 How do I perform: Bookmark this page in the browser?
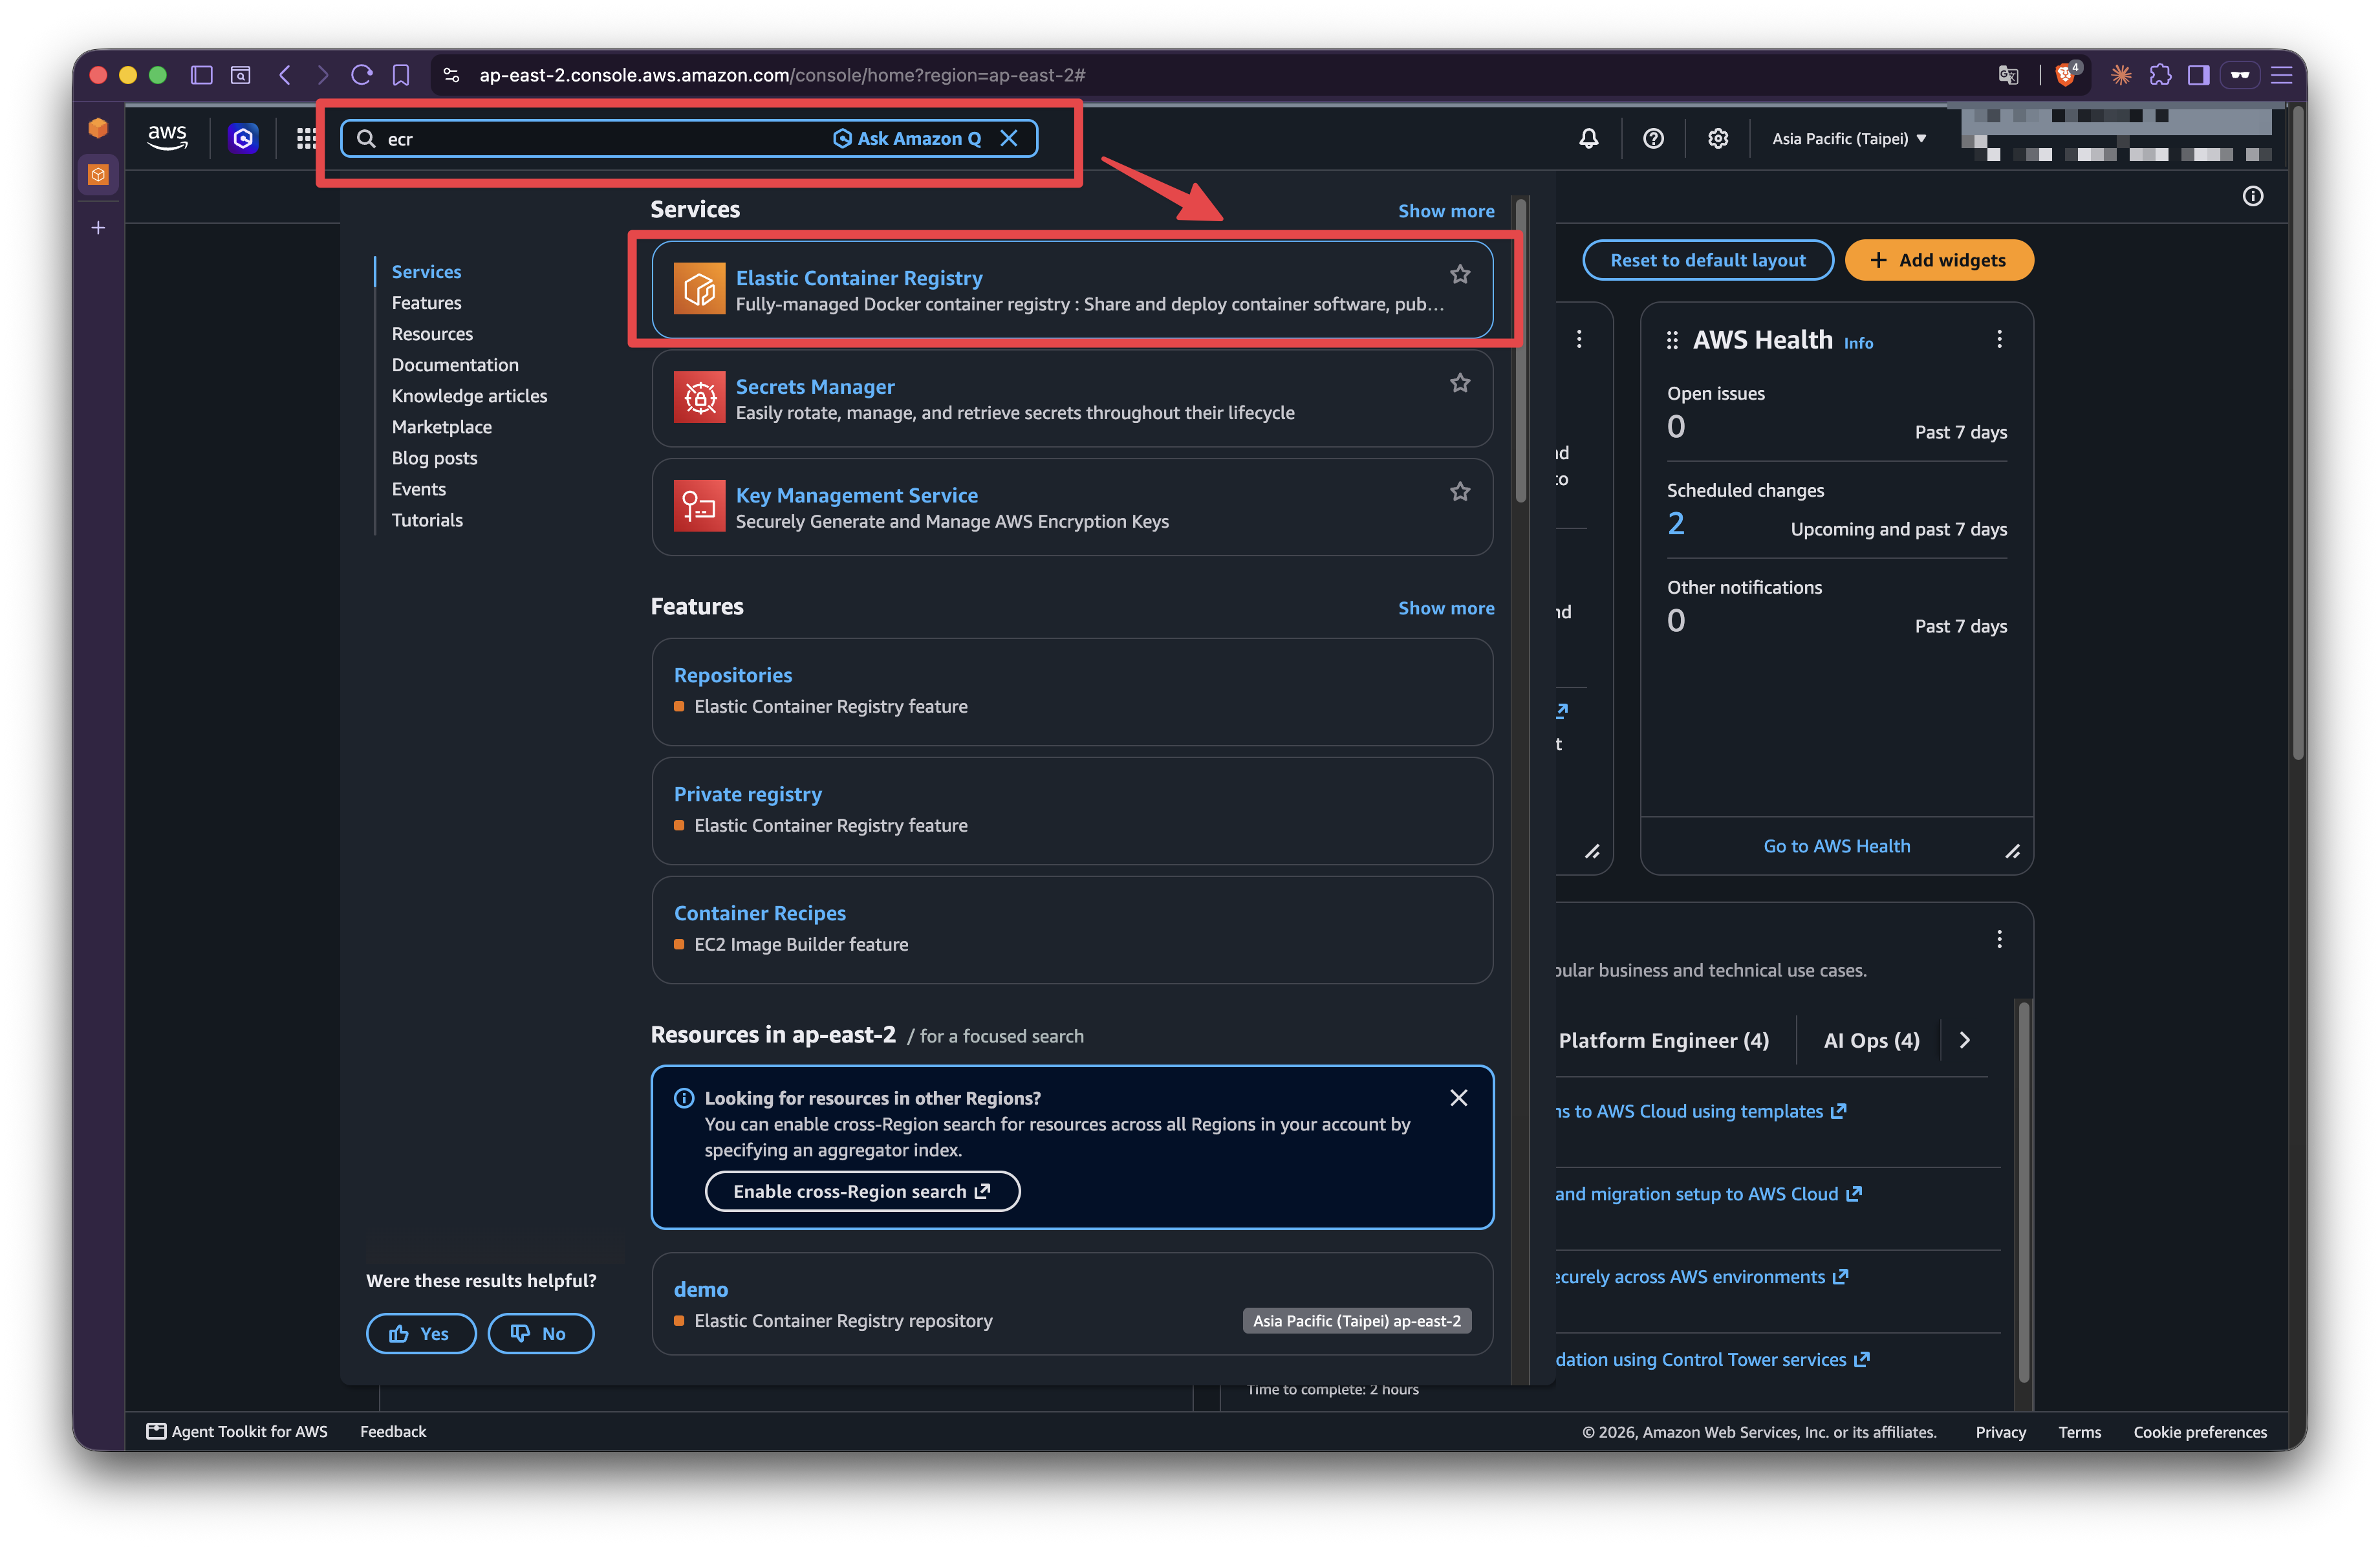401,75
